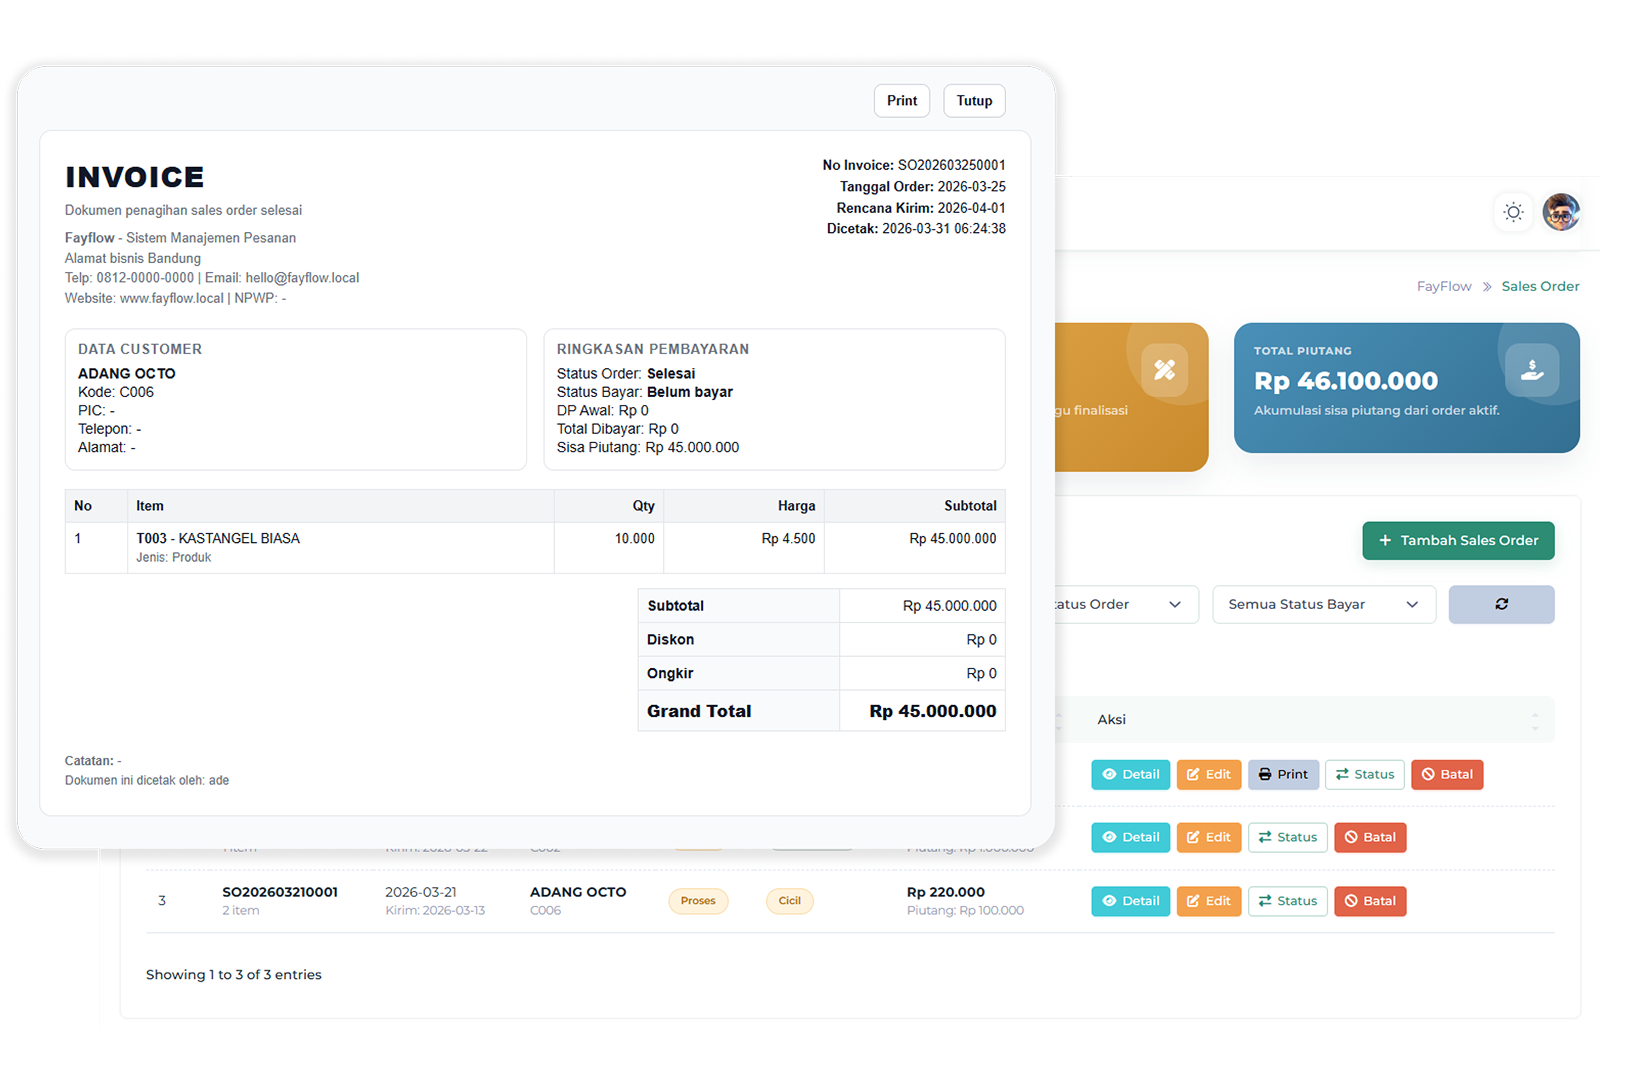
Task: Close the invoice with the Tutup button
Action: point(974,101)
